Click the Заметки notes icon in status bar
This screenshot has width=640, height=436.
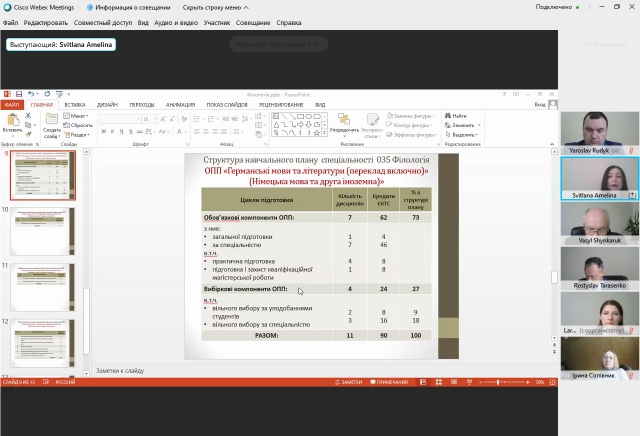coord(350,382)
